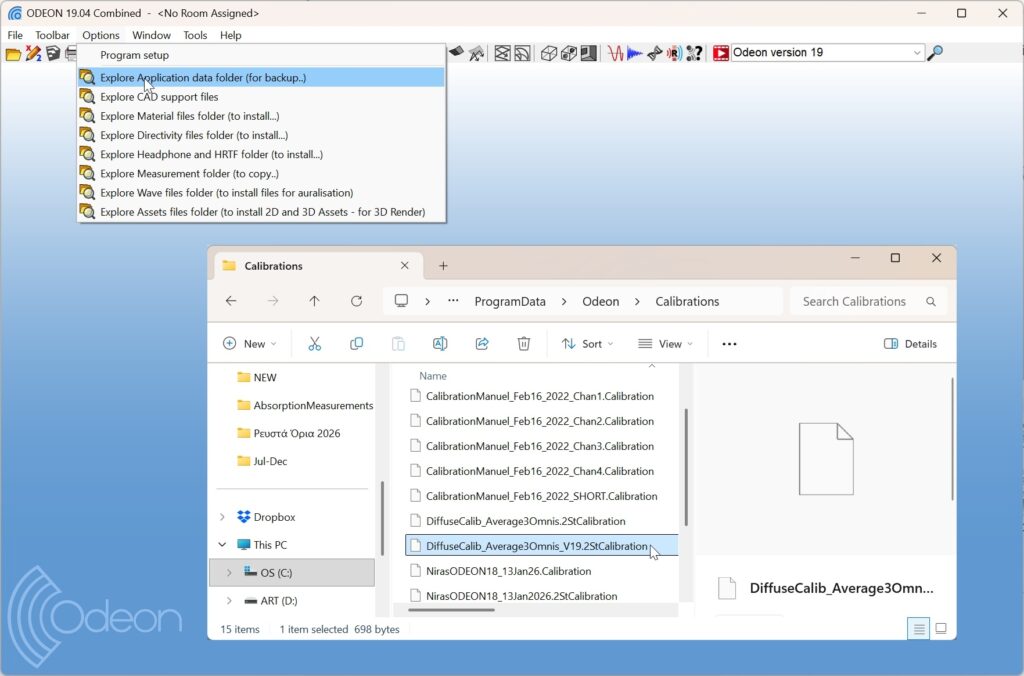The width and height of the screenshot is (1024, 676).
Task: Click the Cut scissors icon in Explorer
Action: [x=314, y=344]
